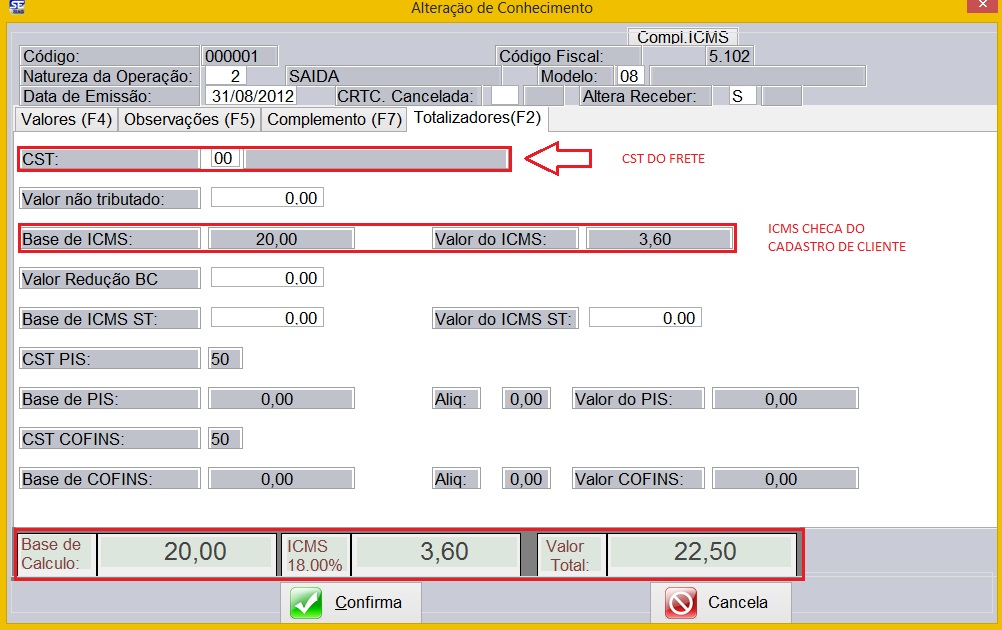Select the Altera Receber field with S
This screenshot has width=1002, height=630.
click(743, 96)
